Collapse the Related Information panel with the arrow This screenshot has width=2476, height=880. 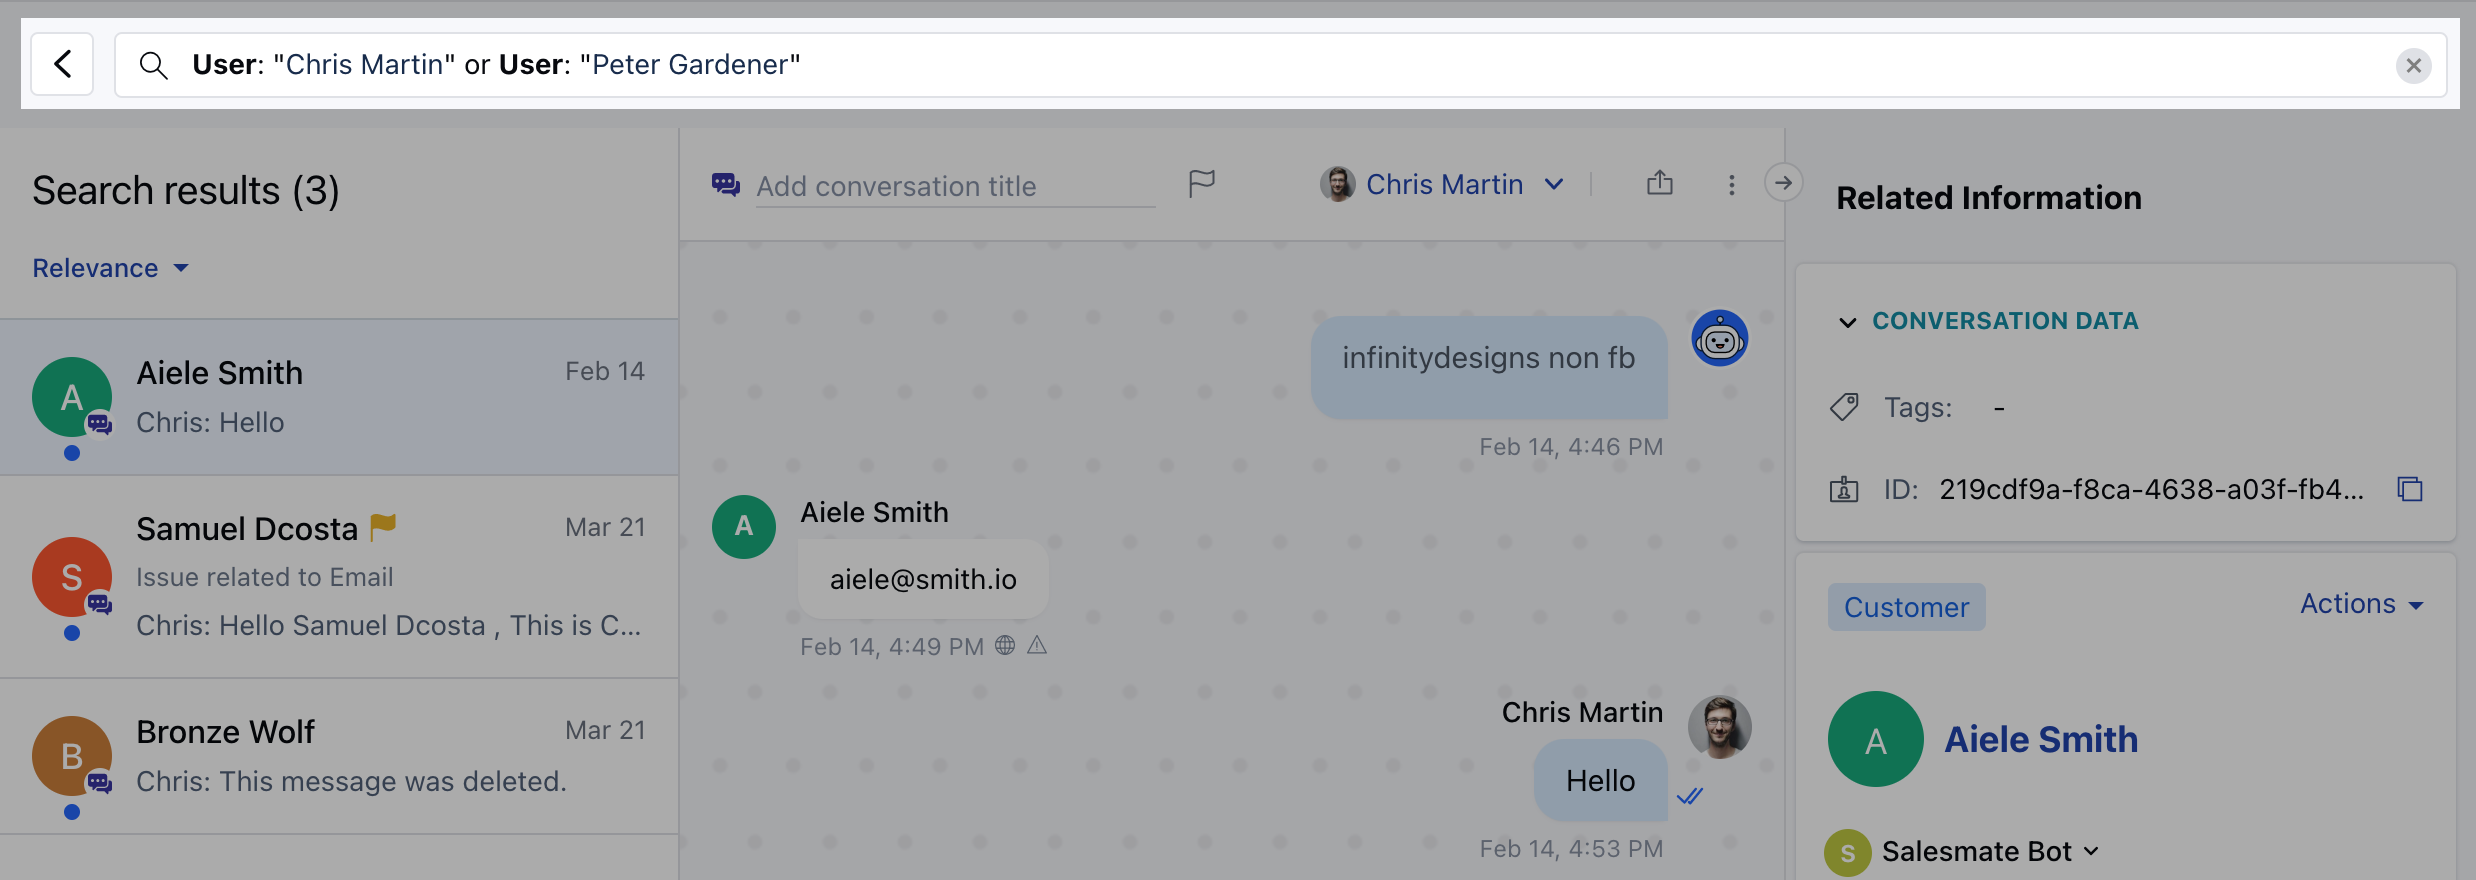pos(1783,183)
